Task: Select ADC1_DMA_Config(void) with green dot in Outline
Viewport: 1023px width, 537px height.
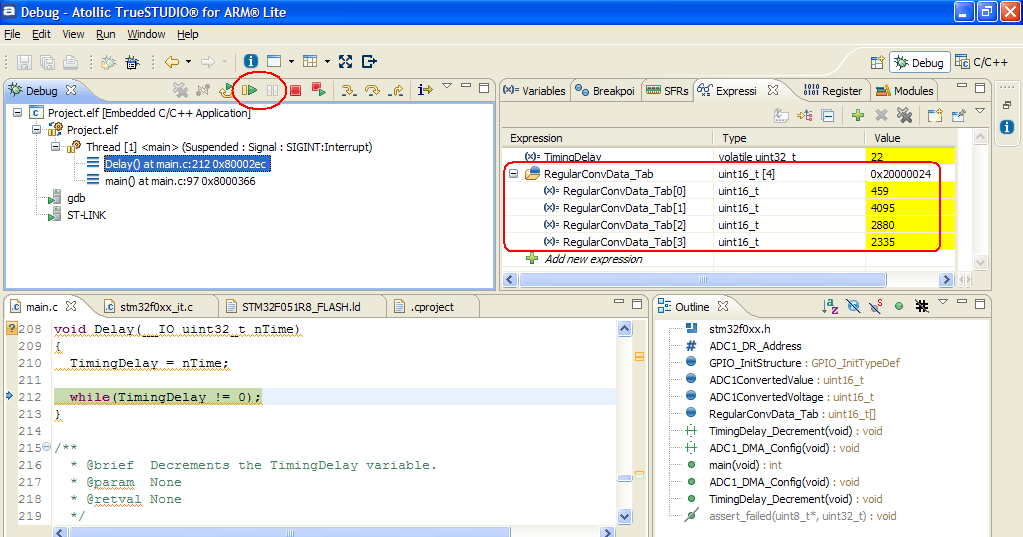Action: point(784,482)
